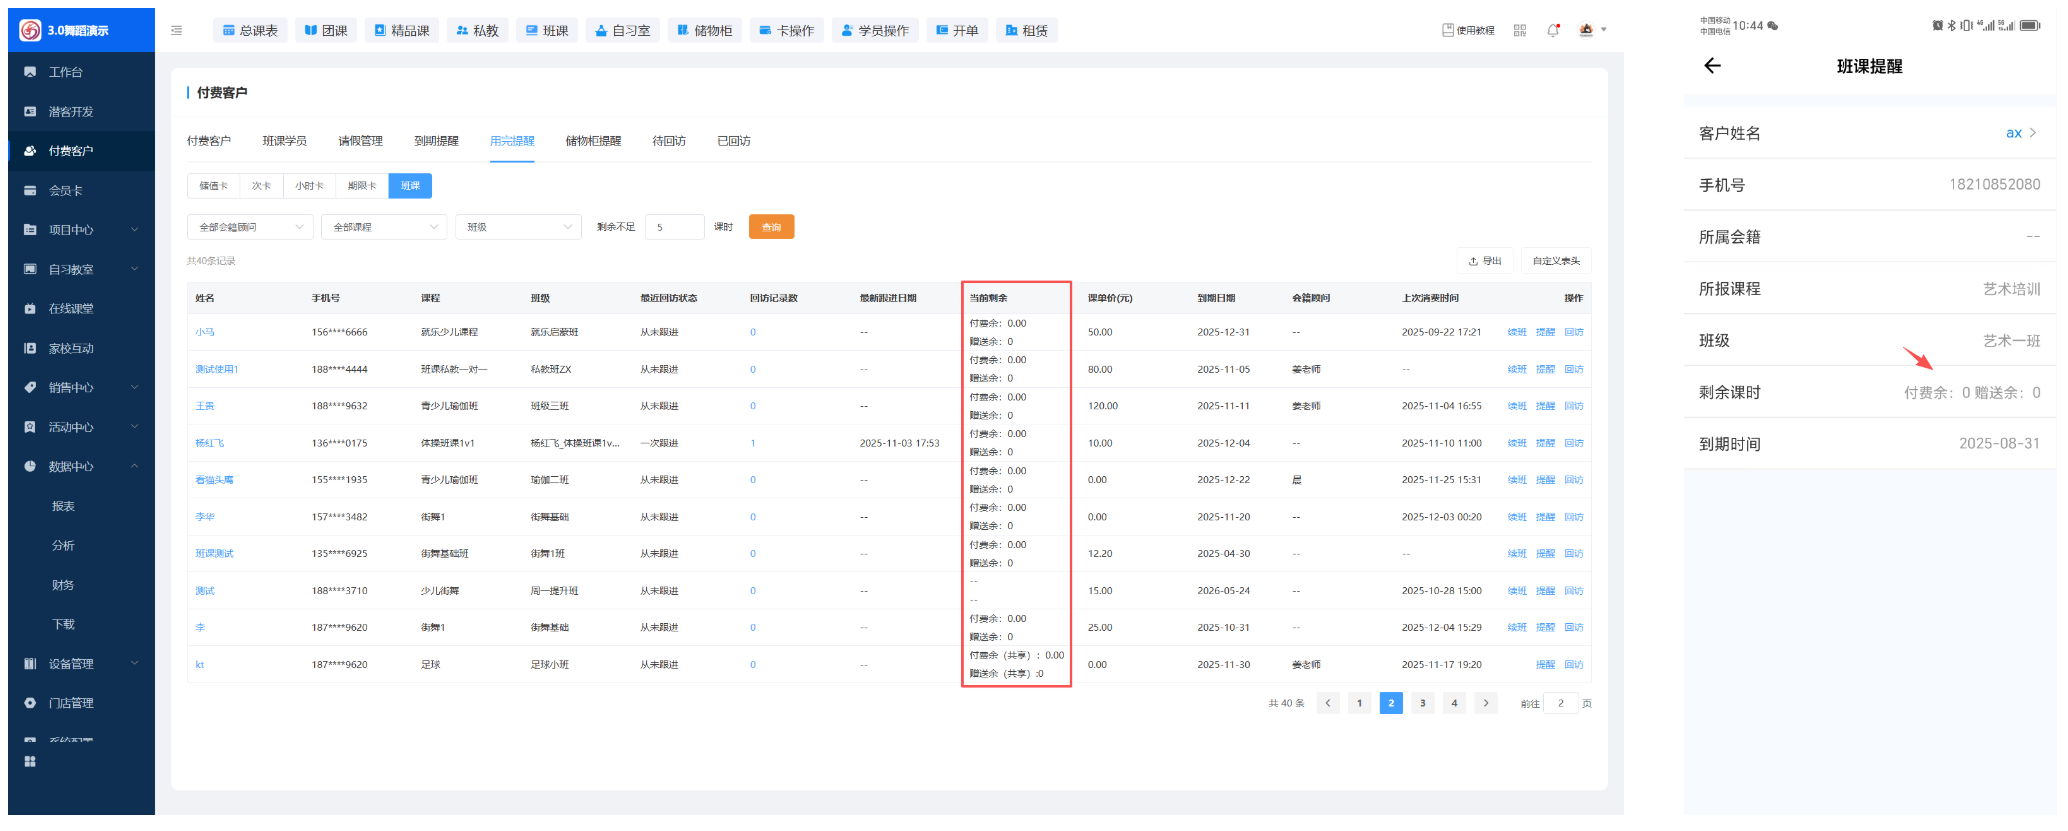This screenshot has width=2068, height=831.
Task: Open the 储物柜 shortcut in top toolbar
Action: [704, 31]
